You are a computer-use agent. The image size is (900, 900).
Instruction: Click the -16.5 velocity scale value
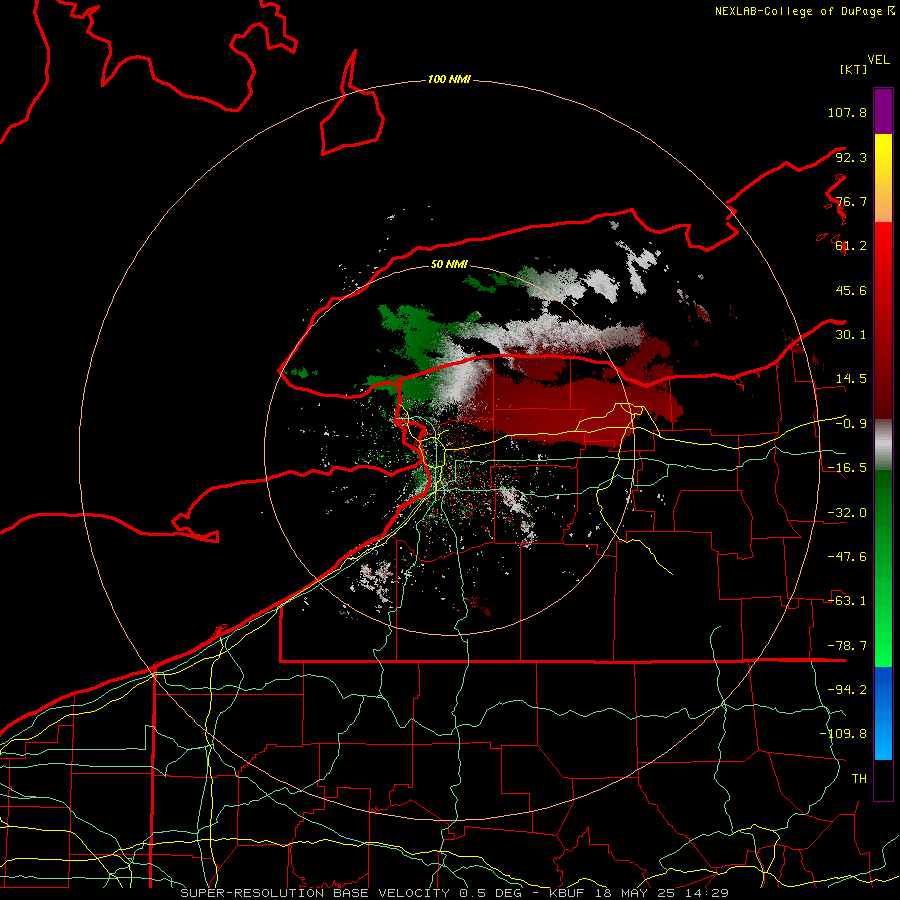click(x=847, y=468)
